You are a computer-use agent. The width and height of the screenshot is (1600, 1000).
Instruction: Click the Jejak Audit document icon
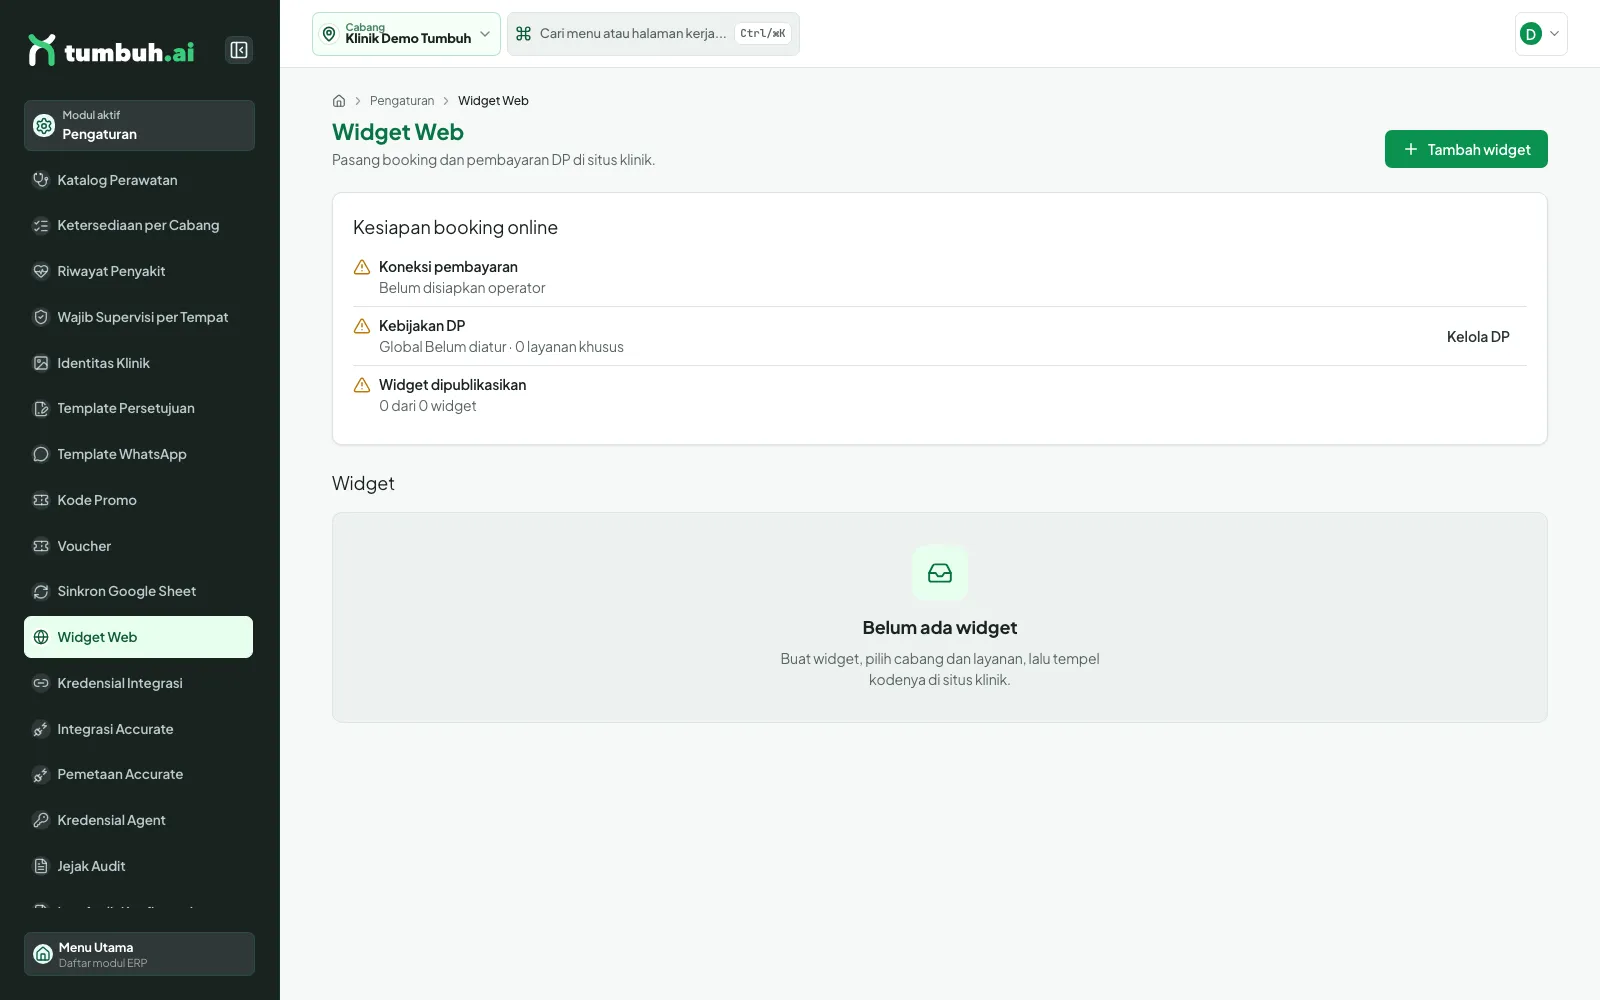41,866
